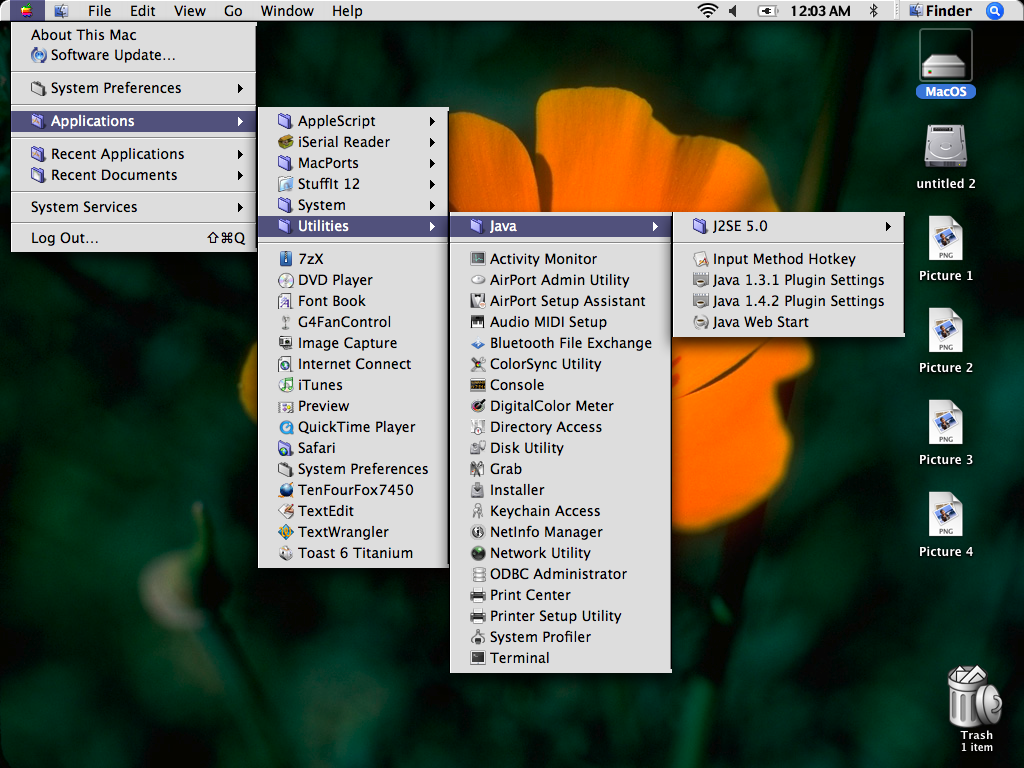Click the volume speaker icon in menu bar
Screen dimensions: 1024x768
733,10
